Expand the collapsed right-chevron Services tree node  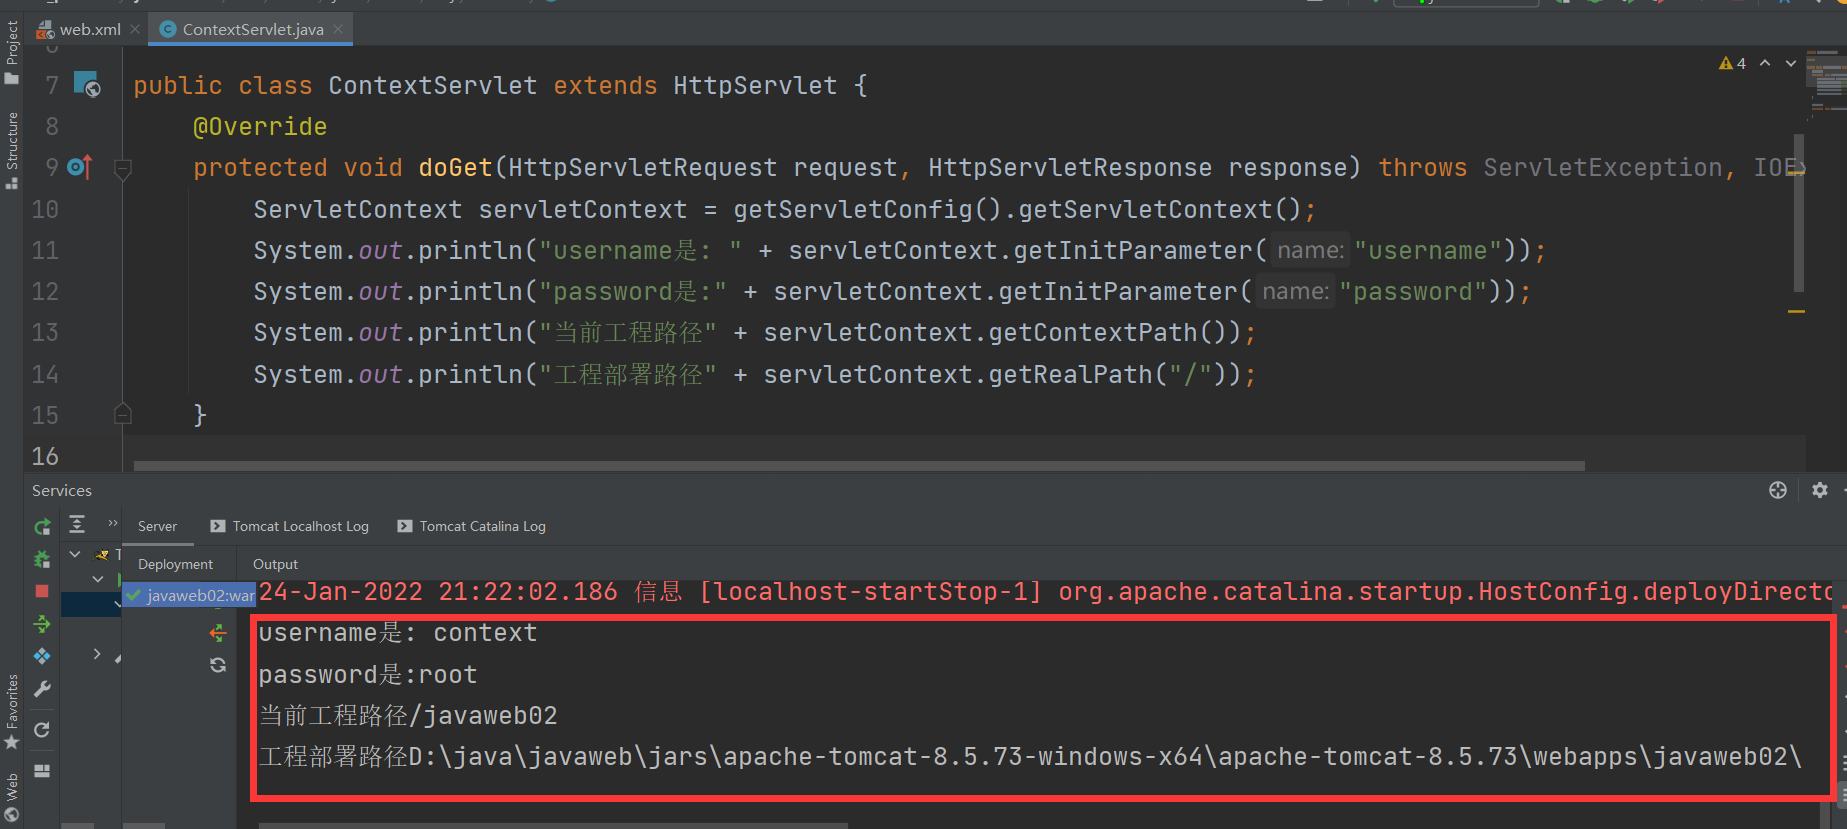click(97, 653)
